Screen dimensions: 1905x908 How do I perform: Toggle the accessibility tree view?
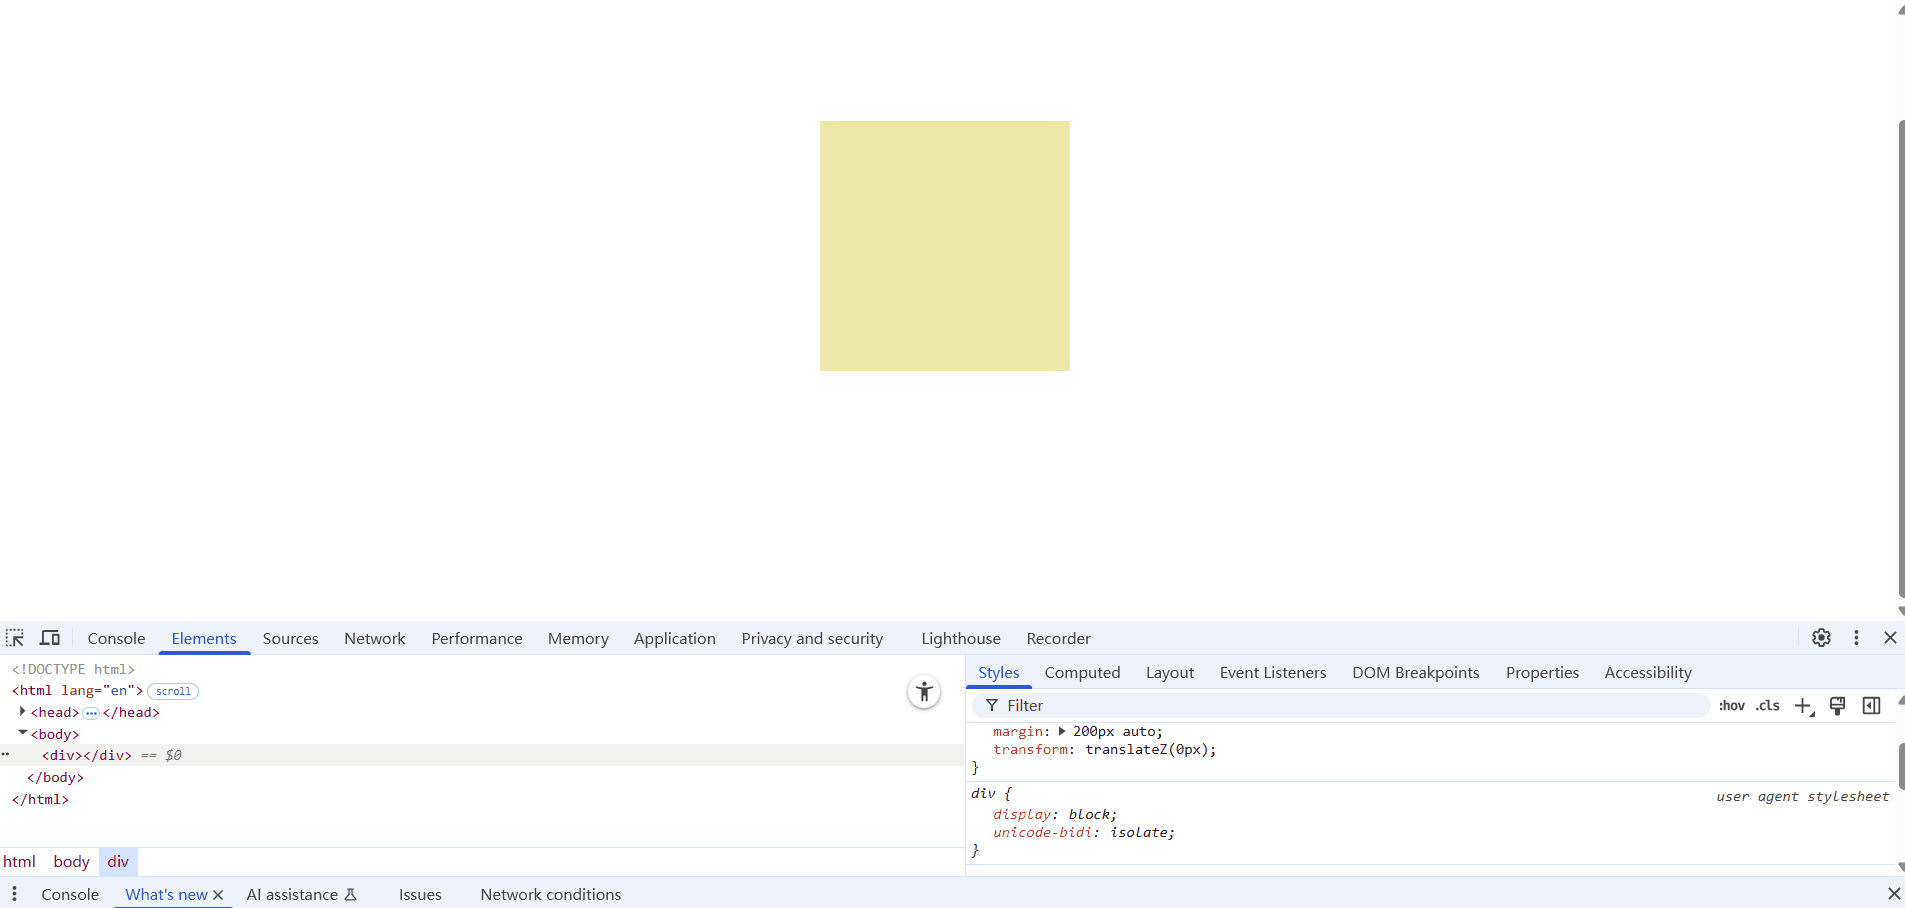pyautogui.click(x=923, y=691)
